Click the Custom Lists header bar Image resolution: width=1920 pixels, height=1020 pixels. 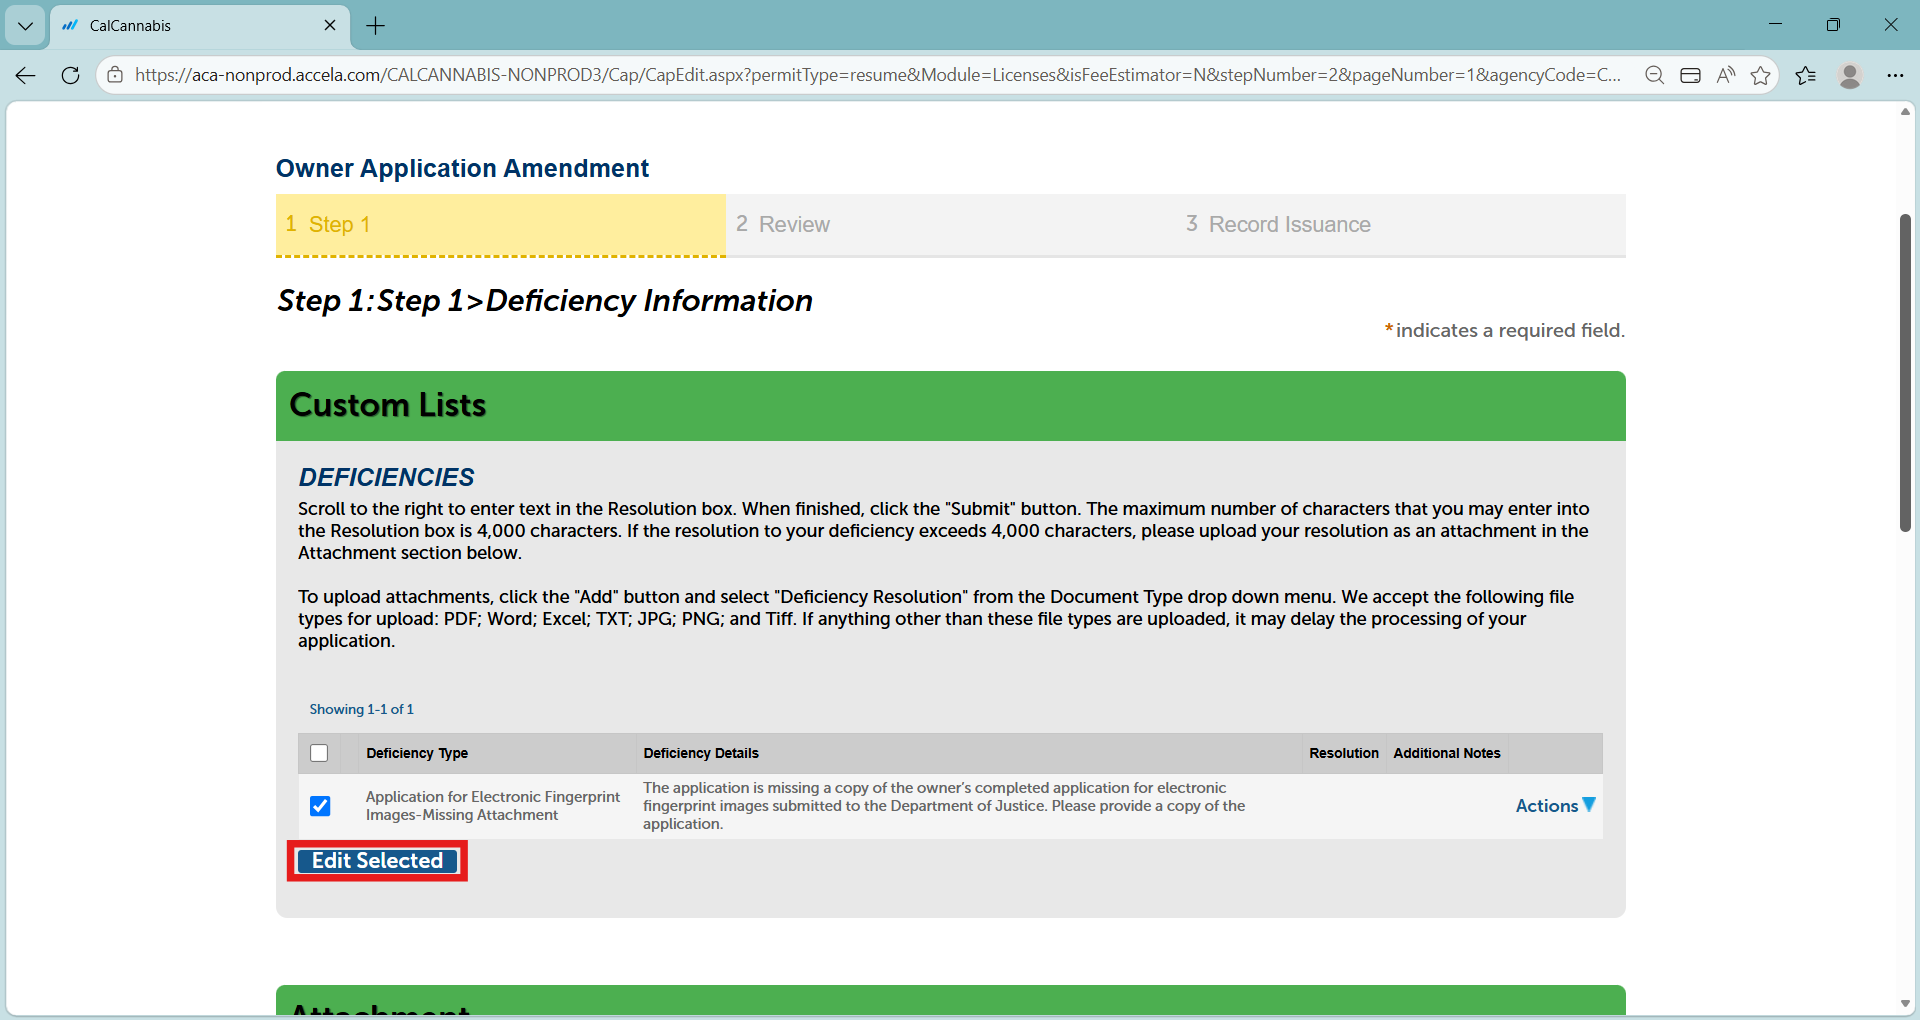tap(951, 406)
